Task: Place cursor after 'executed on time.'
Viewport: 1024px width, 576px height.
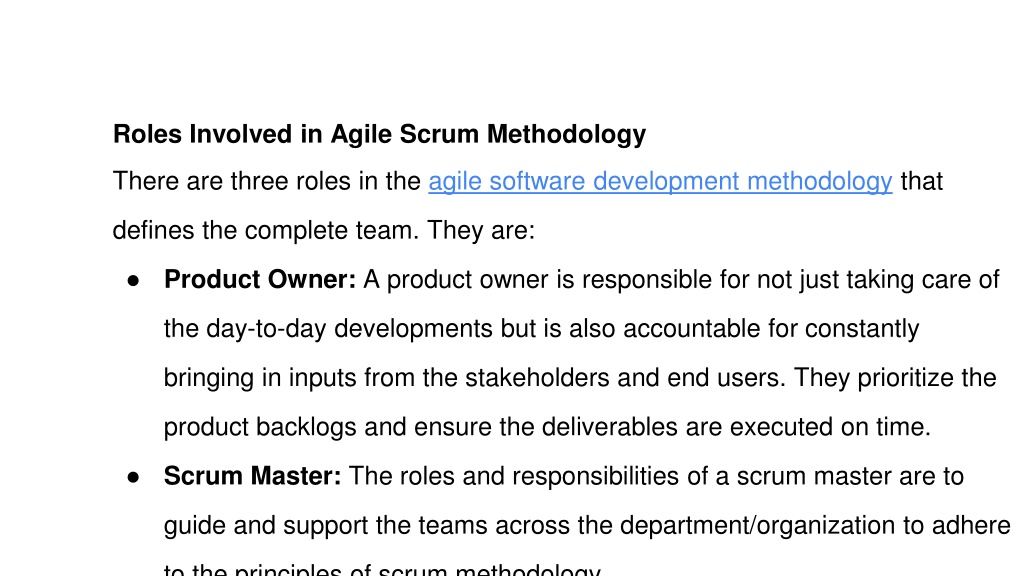Action: (x=932, y=427)
